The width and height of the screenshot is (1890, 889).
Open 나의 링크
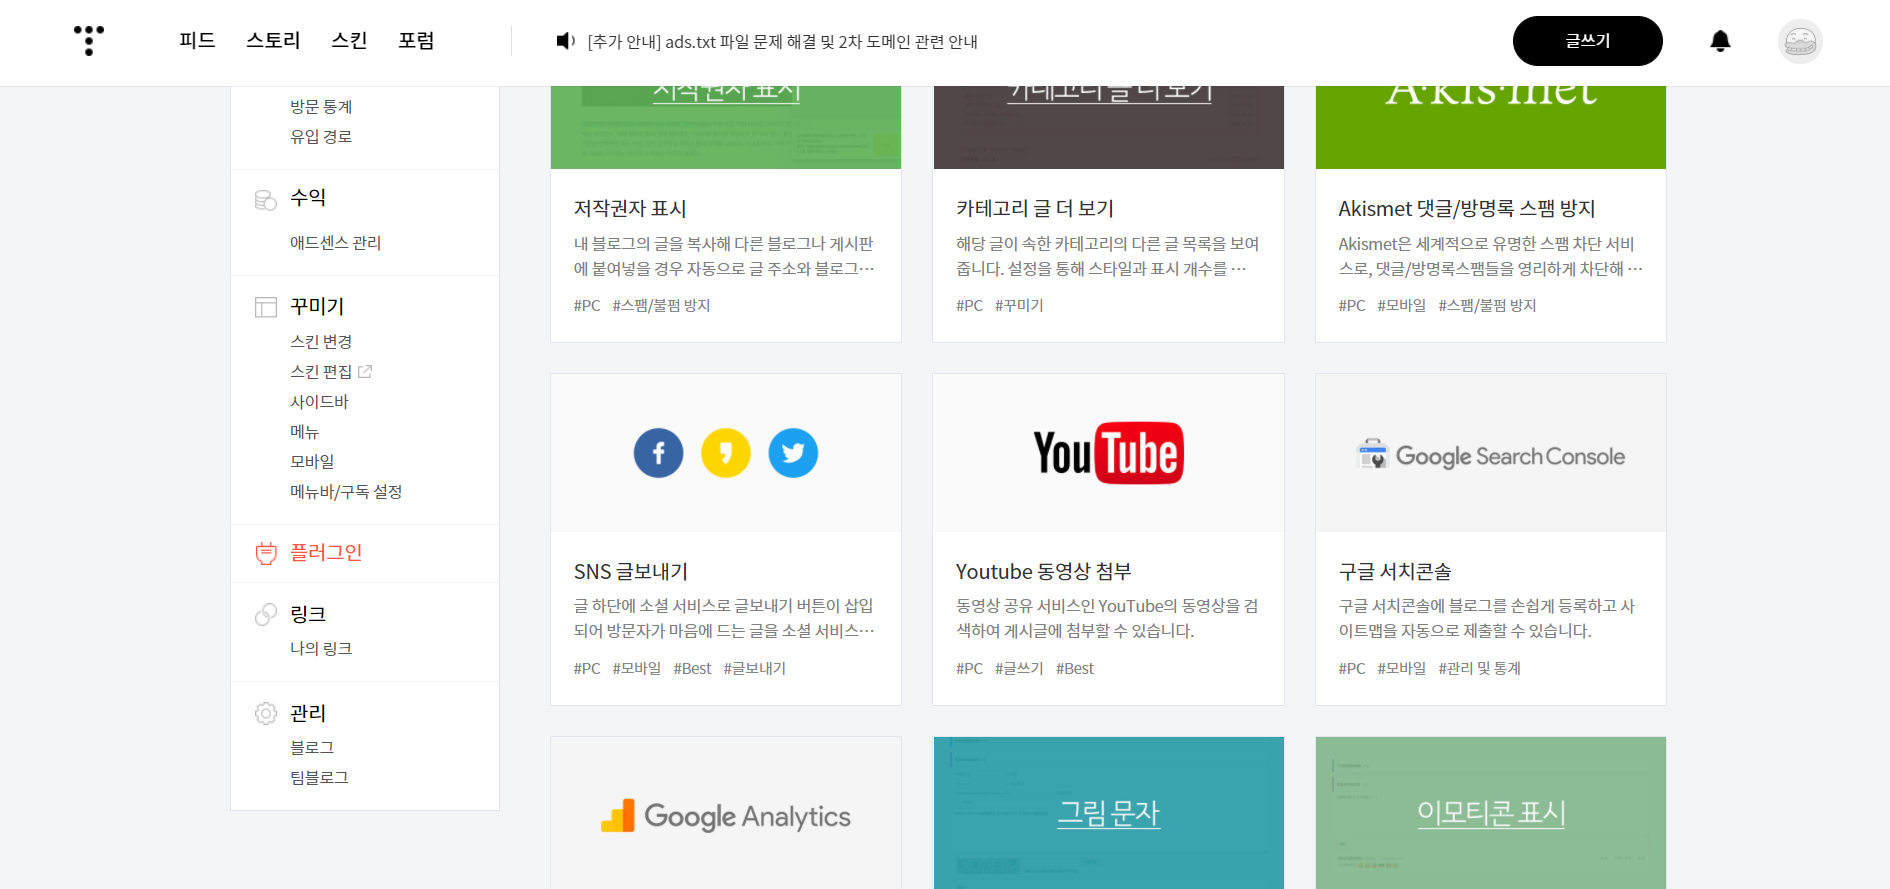(x=321, y=648)
